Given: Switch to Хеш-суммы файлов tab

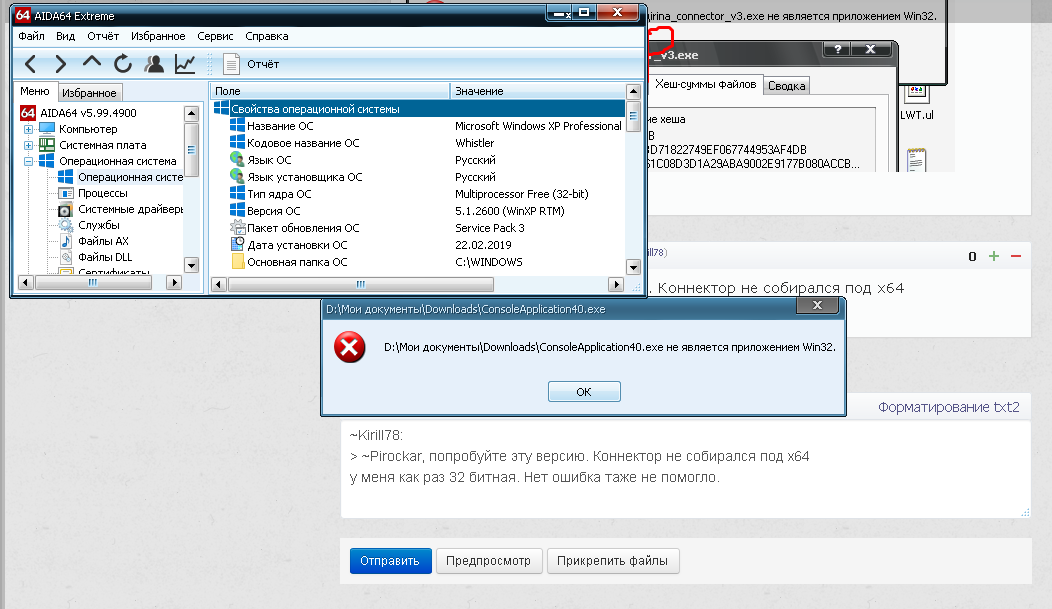Looking at the screenshot, I should tap(705, 84).
